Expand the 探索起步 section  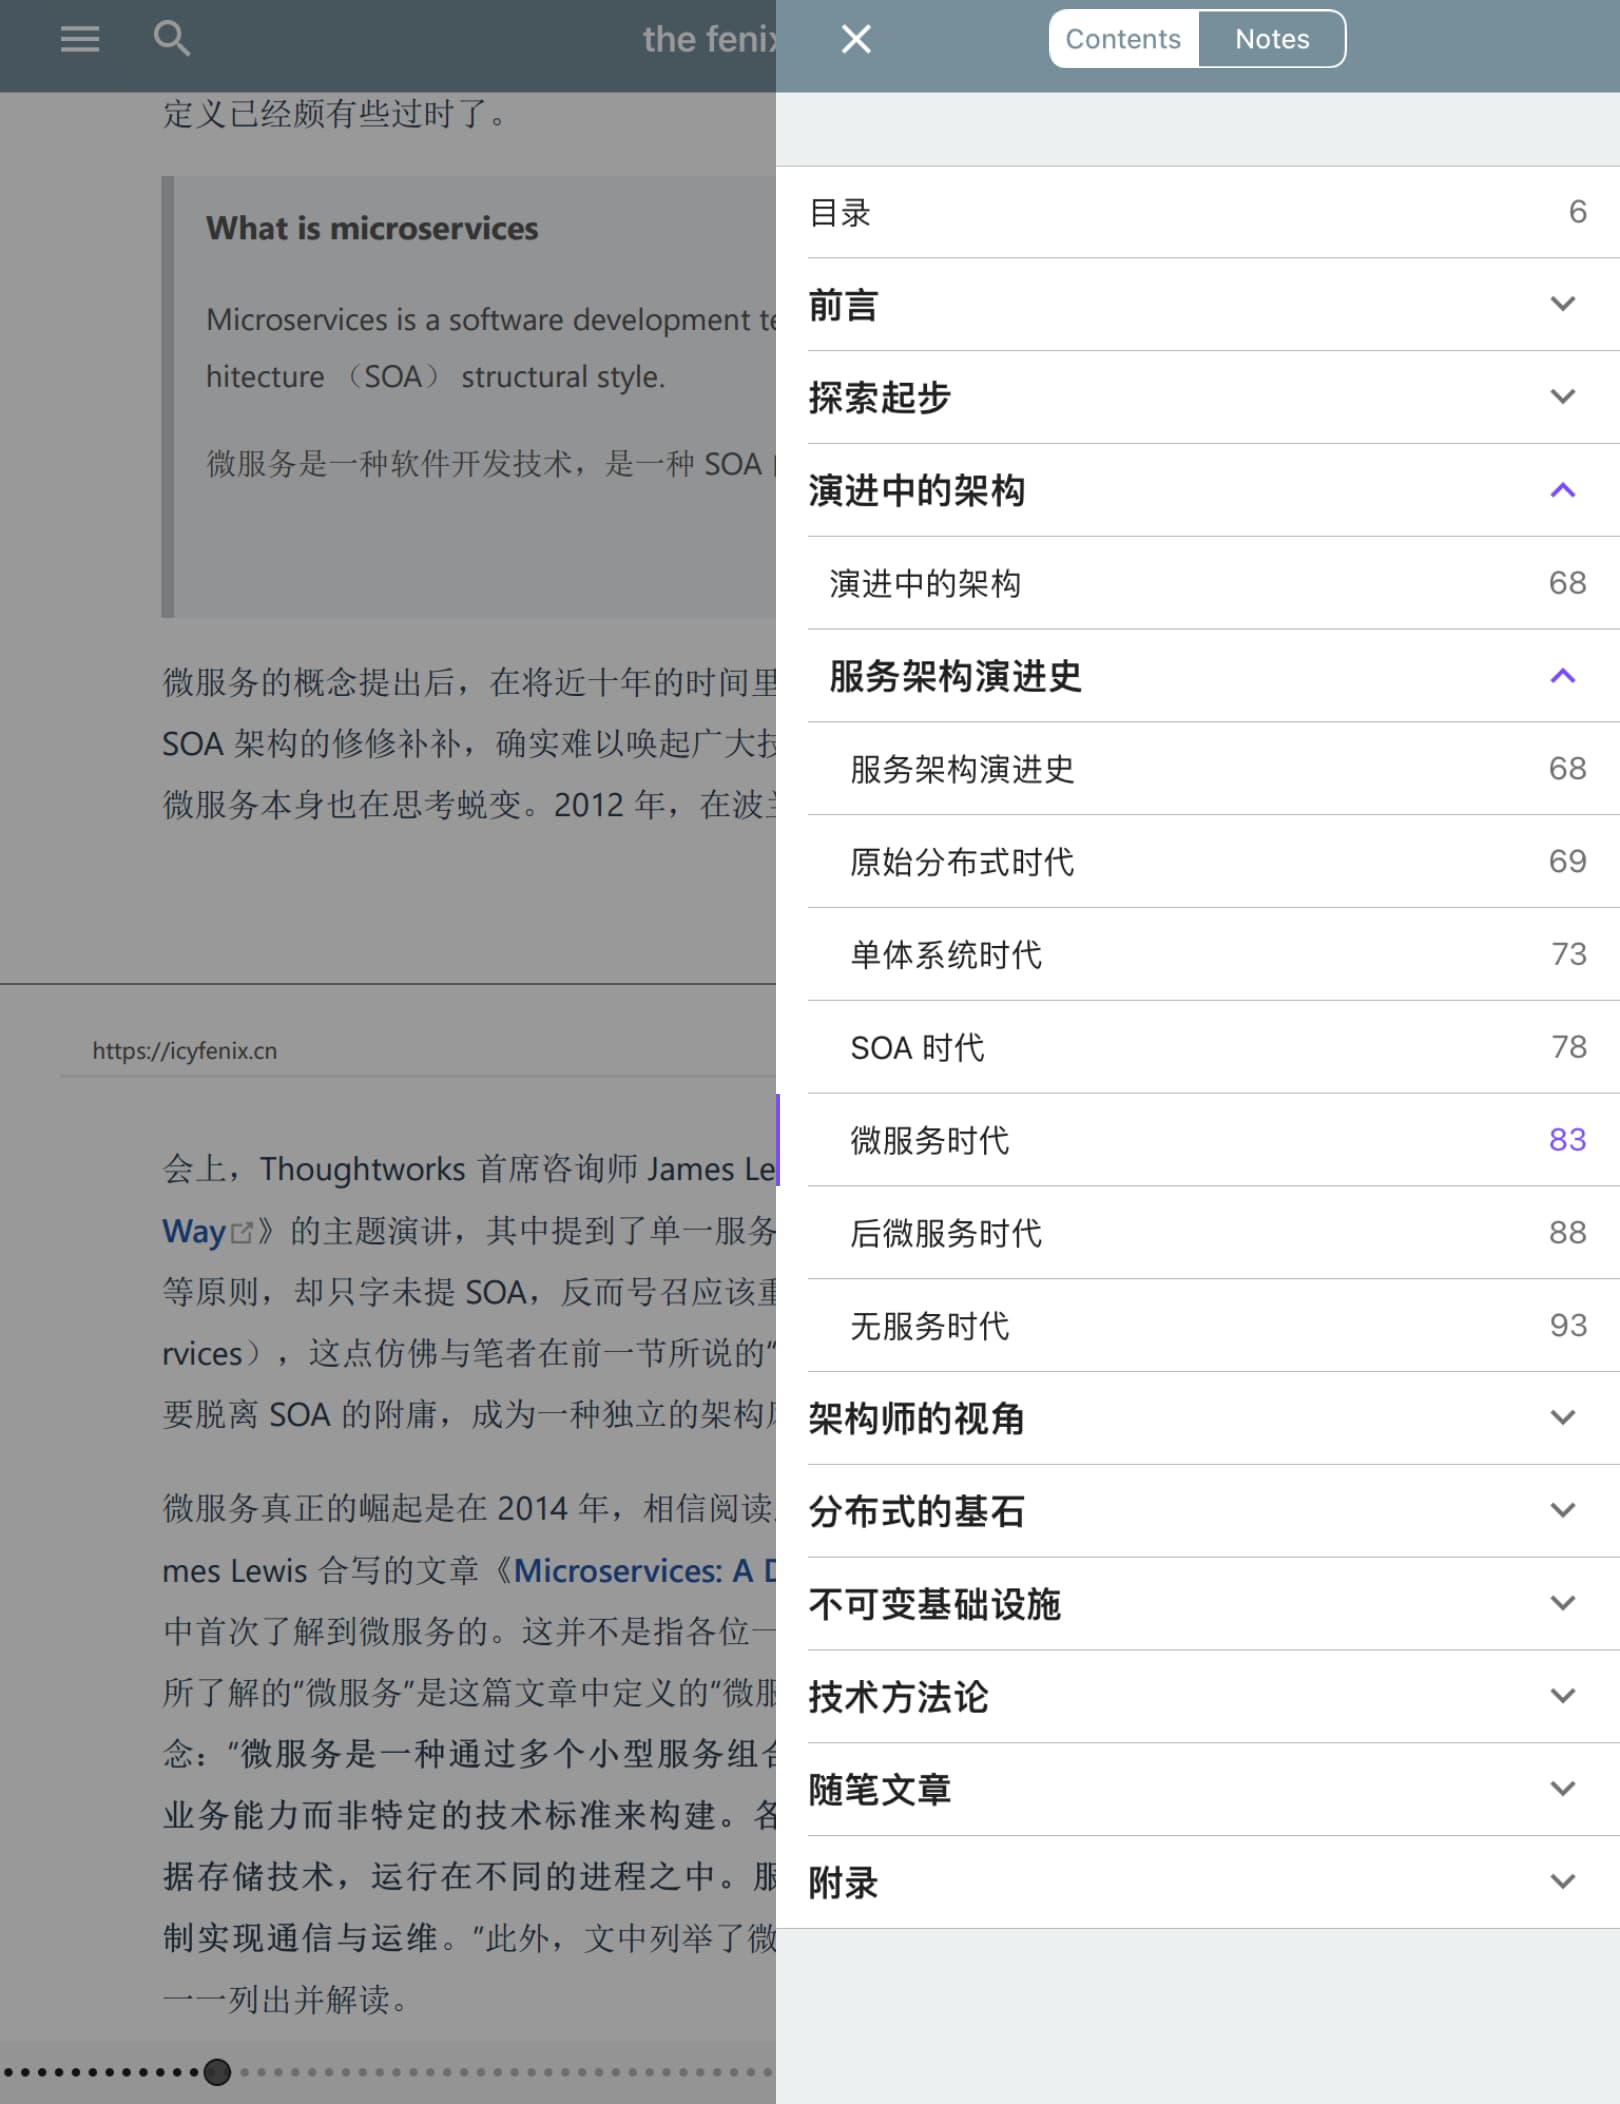pos(1562,397)
